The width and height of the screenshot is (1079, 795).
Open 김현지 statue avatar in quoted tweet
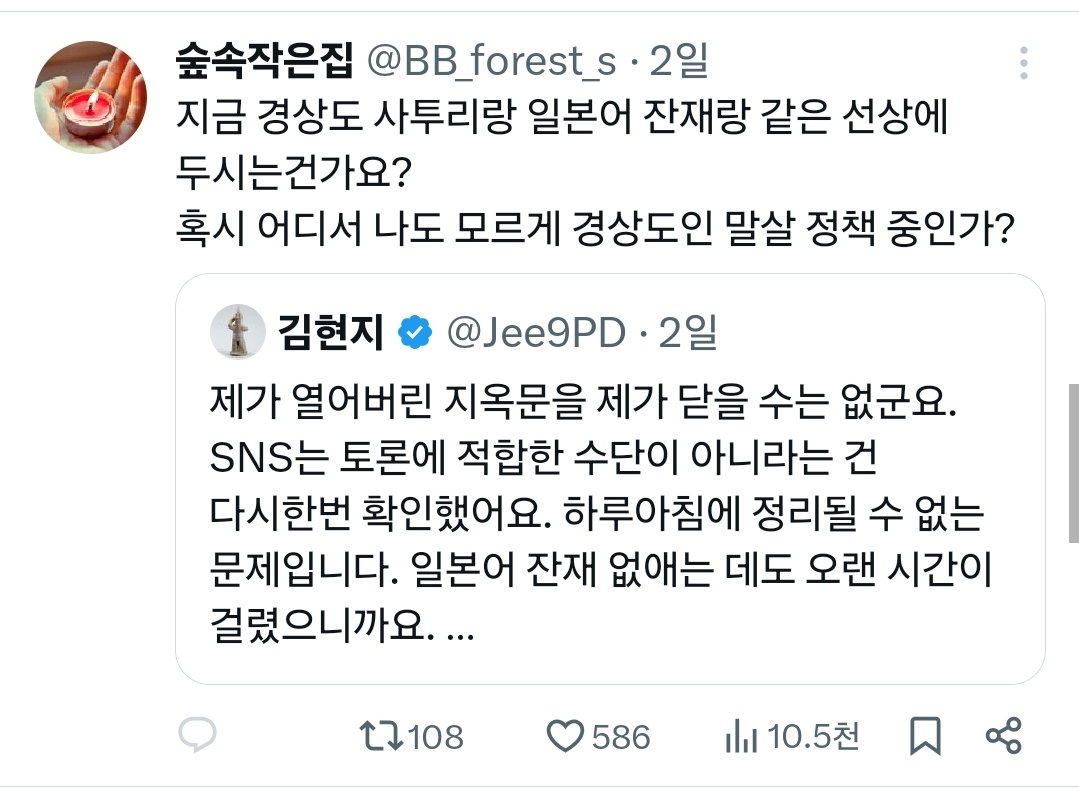(237, 332)
